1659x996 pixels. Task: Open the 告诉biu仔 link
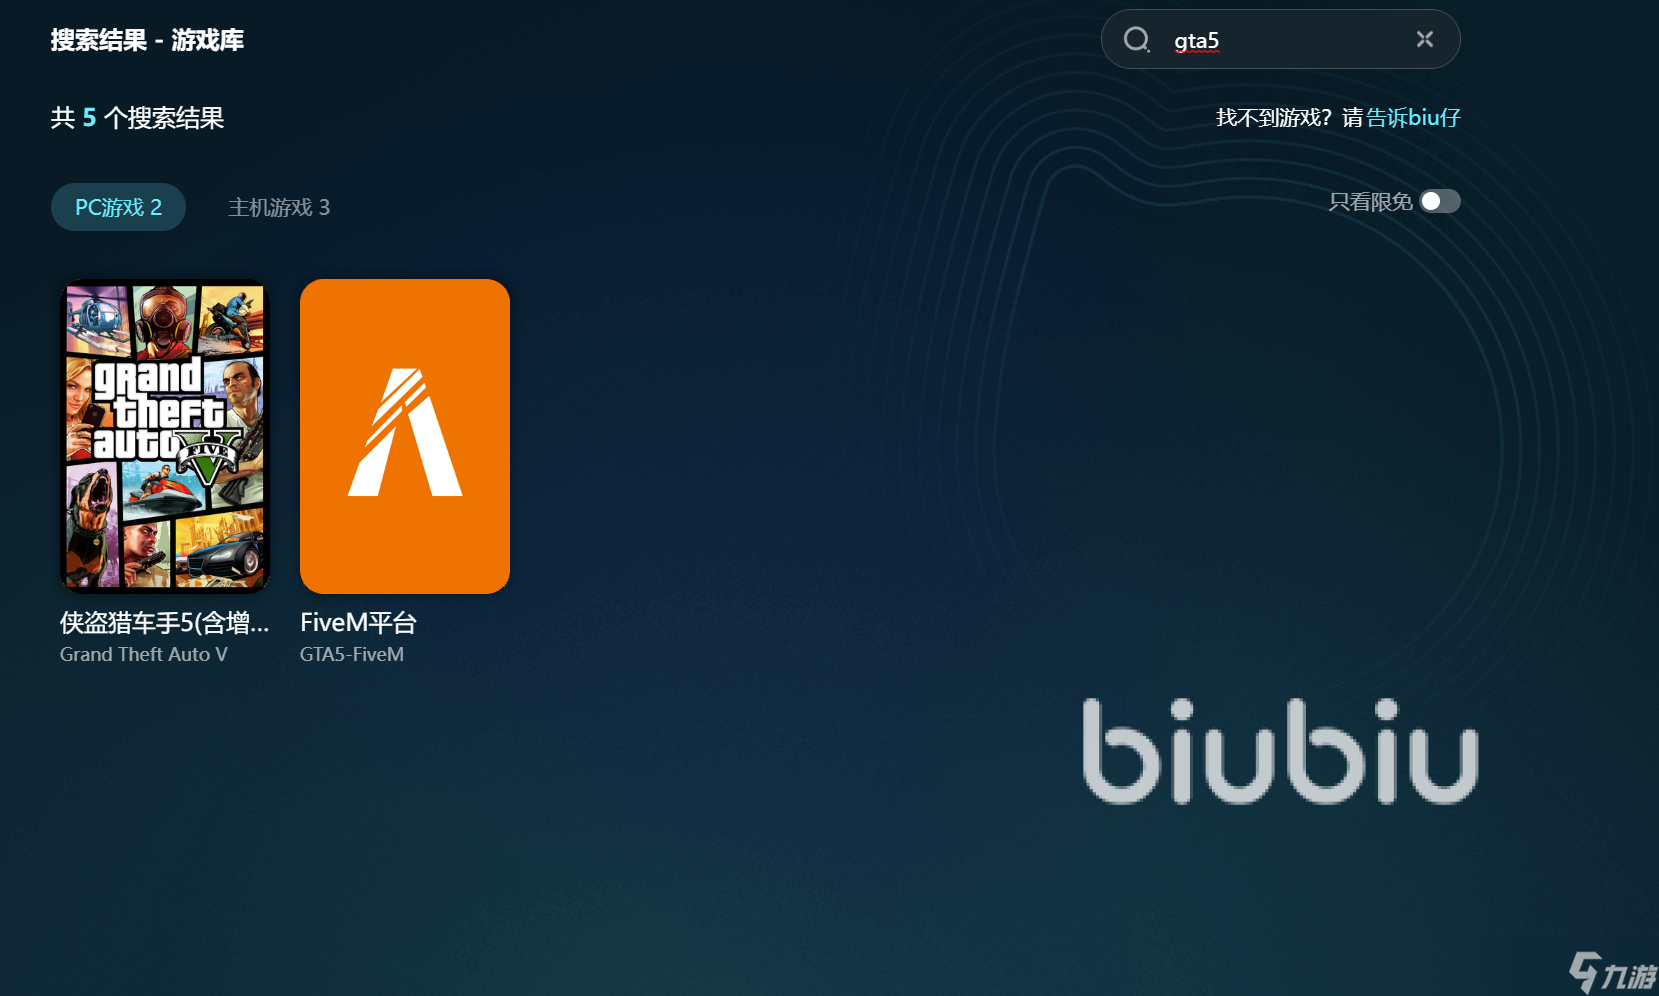point(1413,118)
